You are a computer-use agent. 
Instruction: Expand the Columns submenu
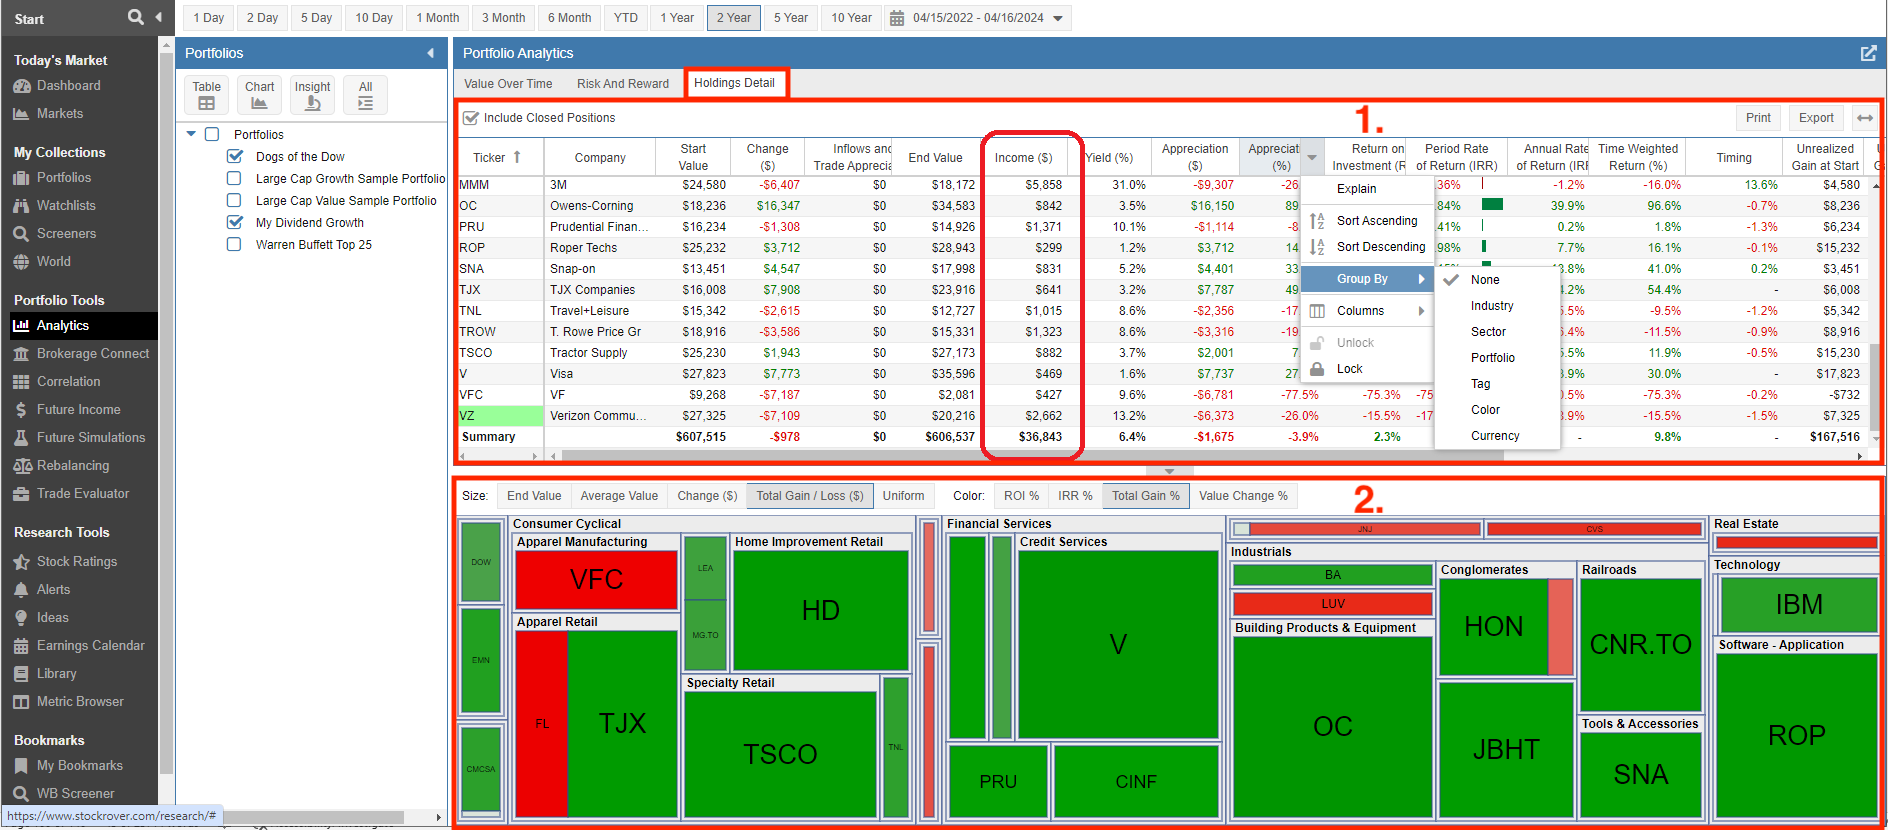(x=1367, y=311)
